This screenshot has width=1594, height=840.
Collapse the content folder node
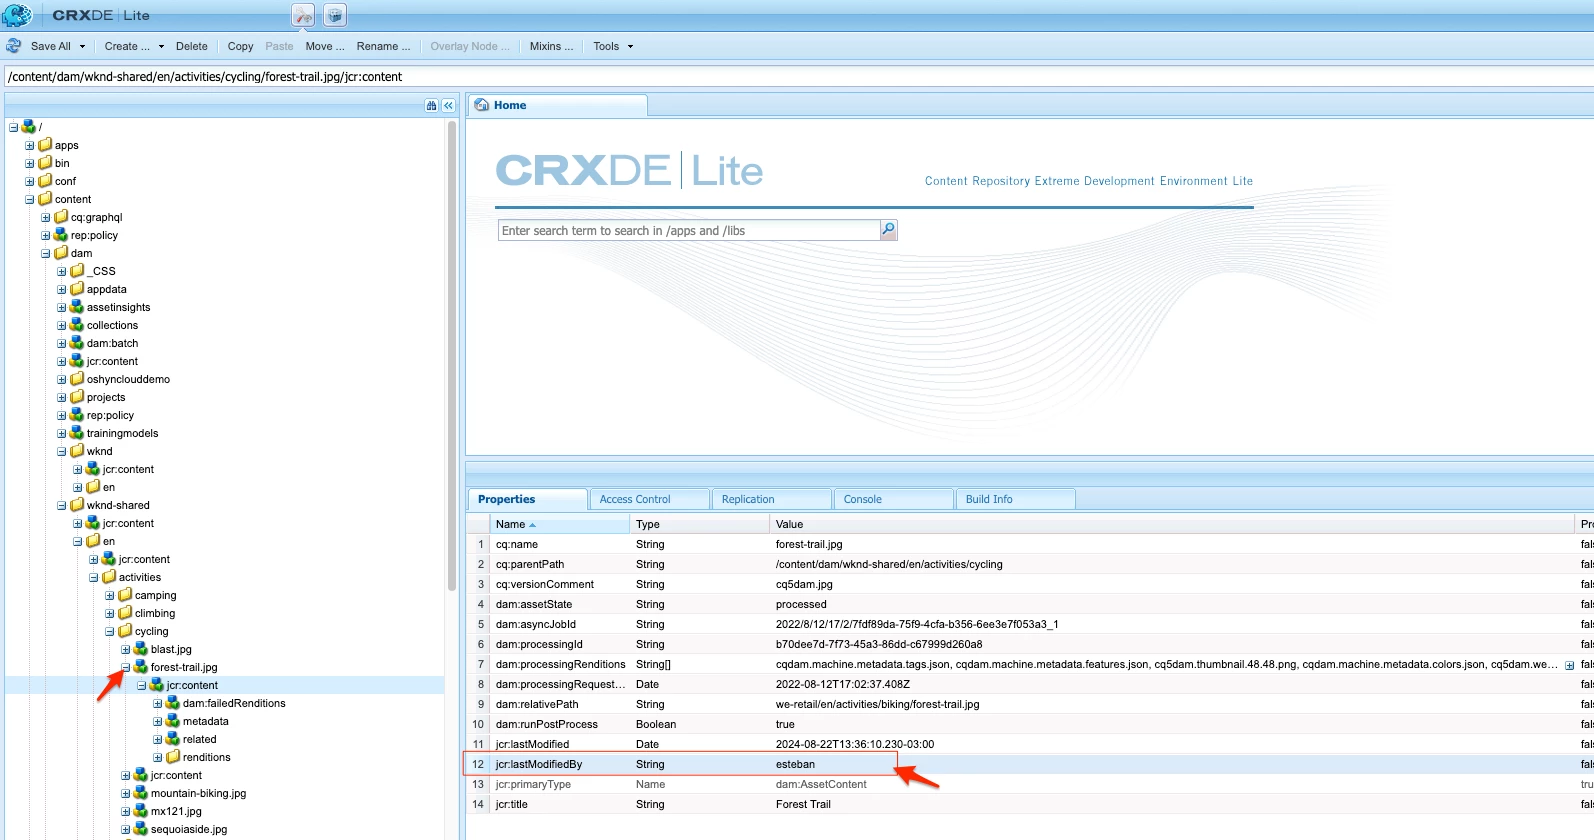[30, 199]
